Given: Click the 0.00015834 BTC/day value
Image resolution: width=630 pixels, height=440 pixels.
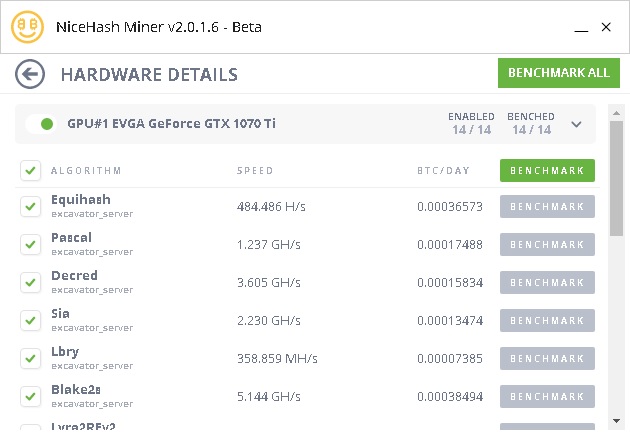Looking at the screenshot, I should point(450,282).
